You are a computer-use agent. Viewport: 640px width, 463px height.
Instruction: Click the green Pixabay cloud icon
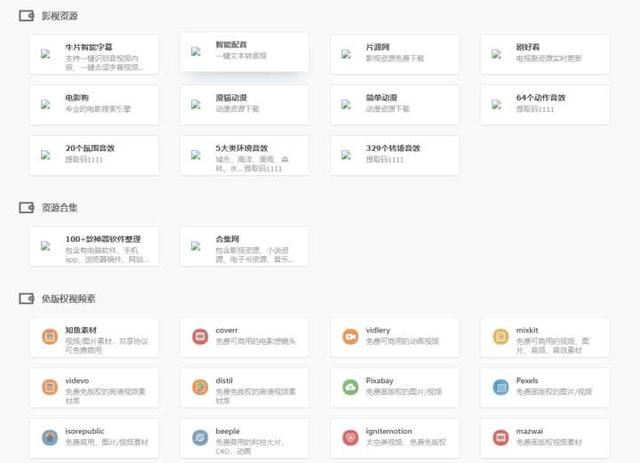pos(350,387)
